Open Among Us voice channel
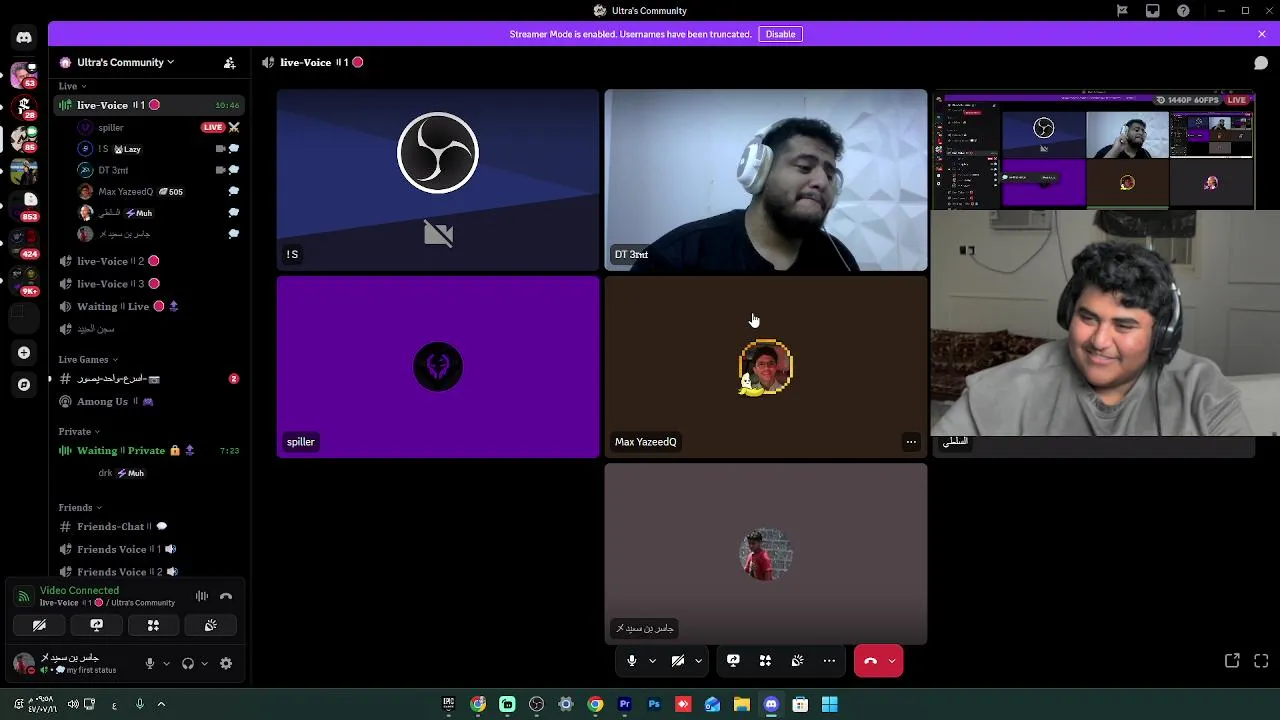Viewport: 1280px width, 720px height. (x=149, y=401)
